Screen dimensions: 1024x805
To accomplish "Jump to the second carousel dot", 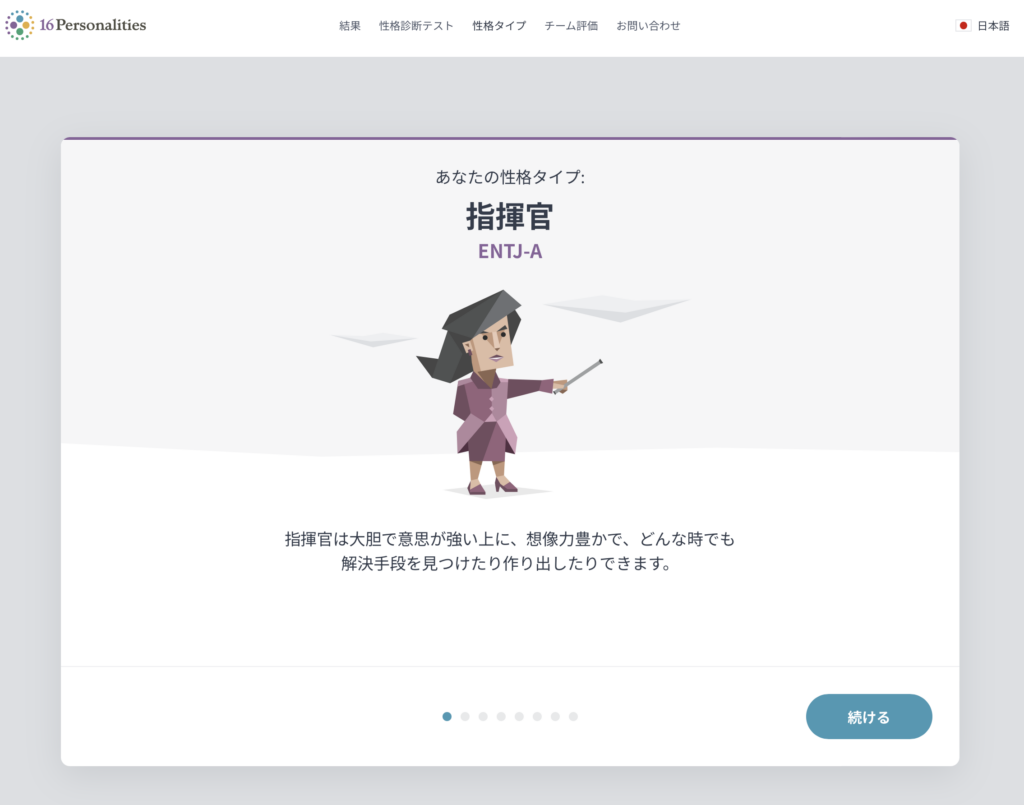I will (464, 716).
